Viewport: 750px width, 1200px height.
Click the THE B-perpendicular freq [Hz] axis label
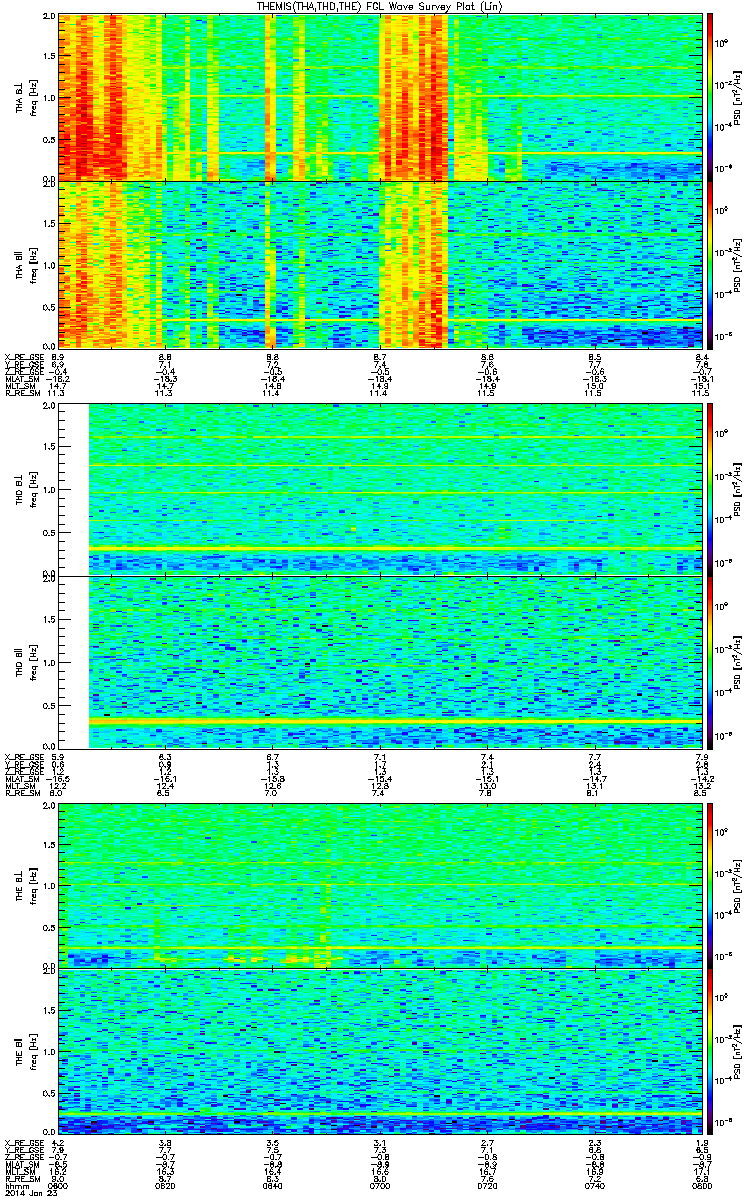pyautogui.click(x=32, y=885)
